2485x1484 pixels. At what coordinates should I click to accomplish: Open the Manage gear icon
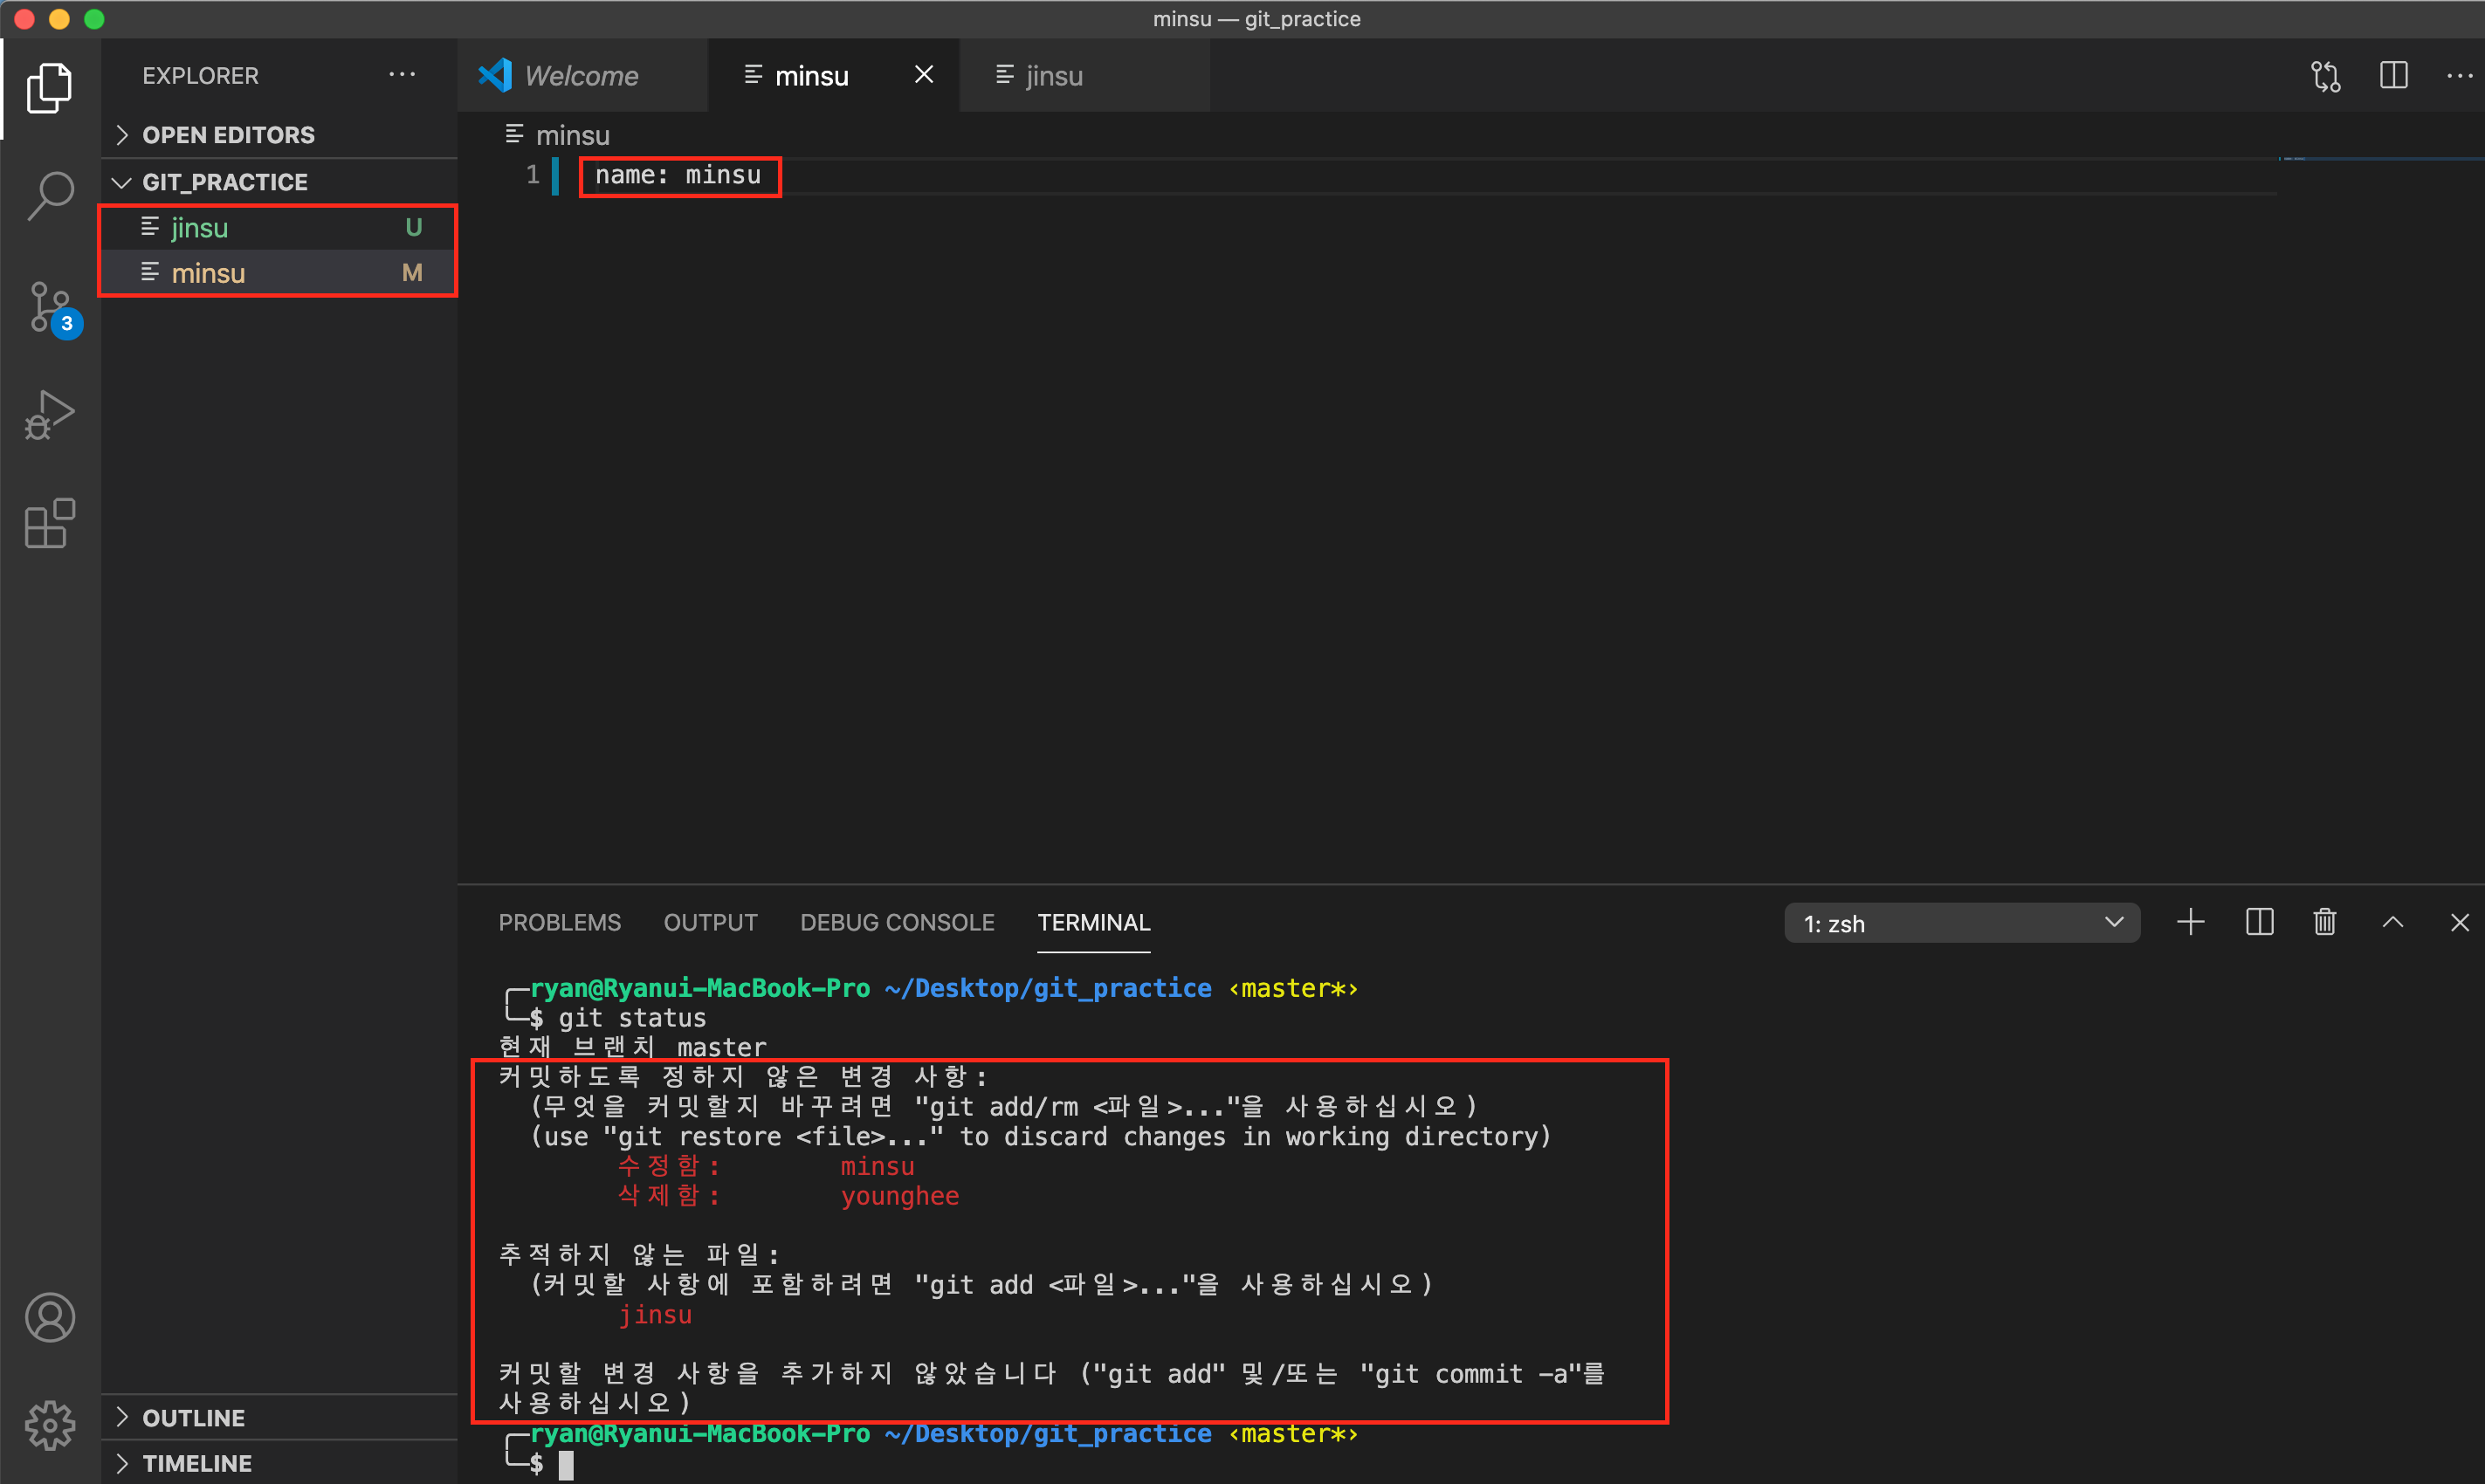click(50, 1424)
